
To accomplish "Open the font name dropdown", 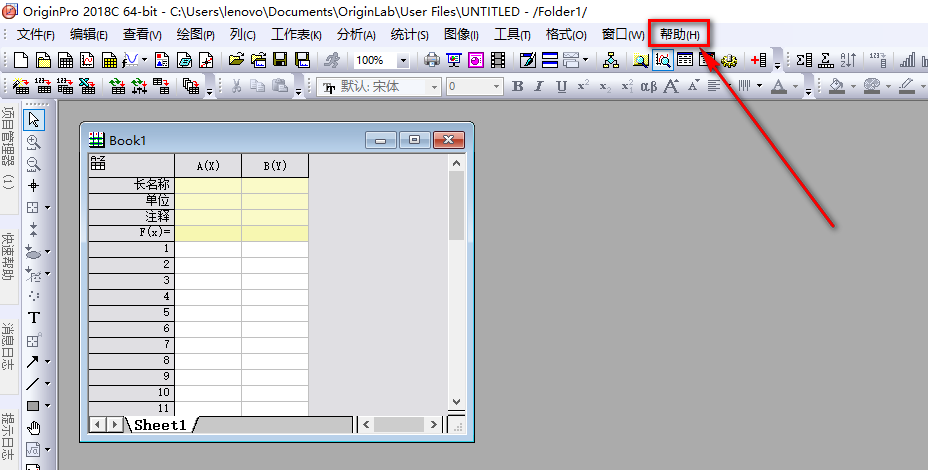I will (434, 87).
